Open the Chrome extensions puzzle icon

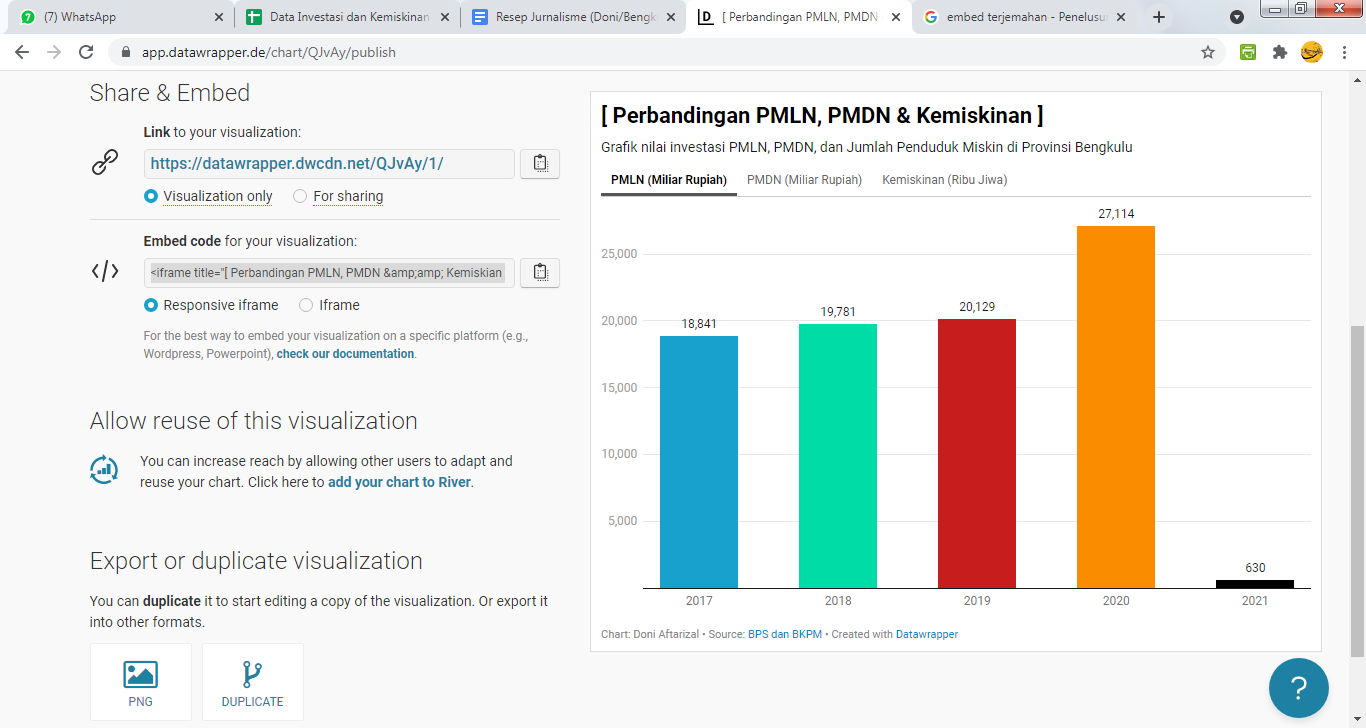pyautogui.click(x=1279, y=52)
